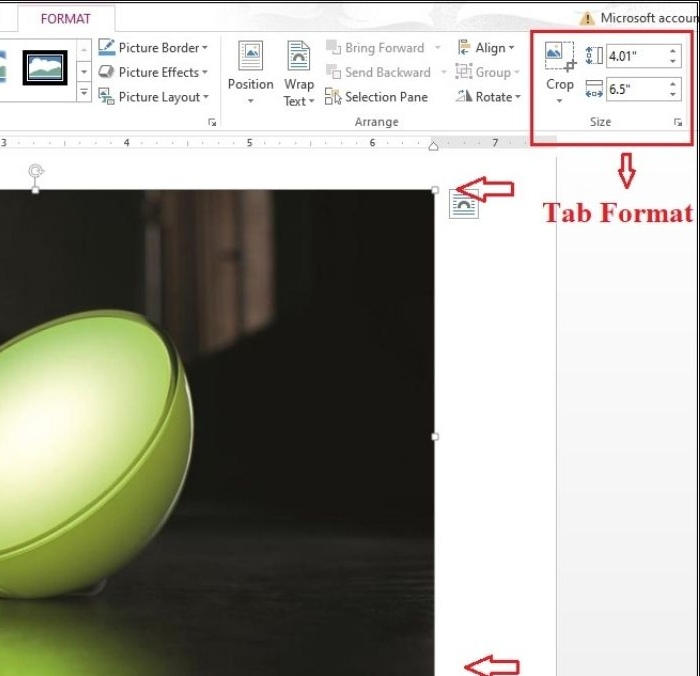This screenshot has width=700, height=676.
Task: Open the Picture Styles dialog launcher
Action: coord(212,122)
